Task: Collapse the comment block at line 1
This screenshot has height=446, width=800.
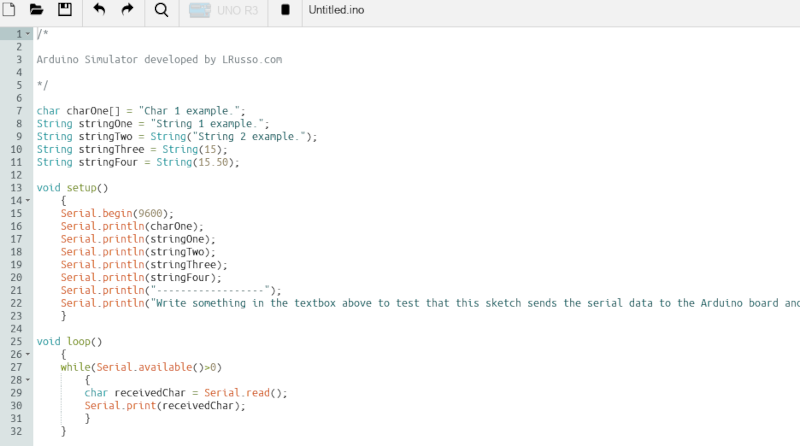Action: click(28, 34)
